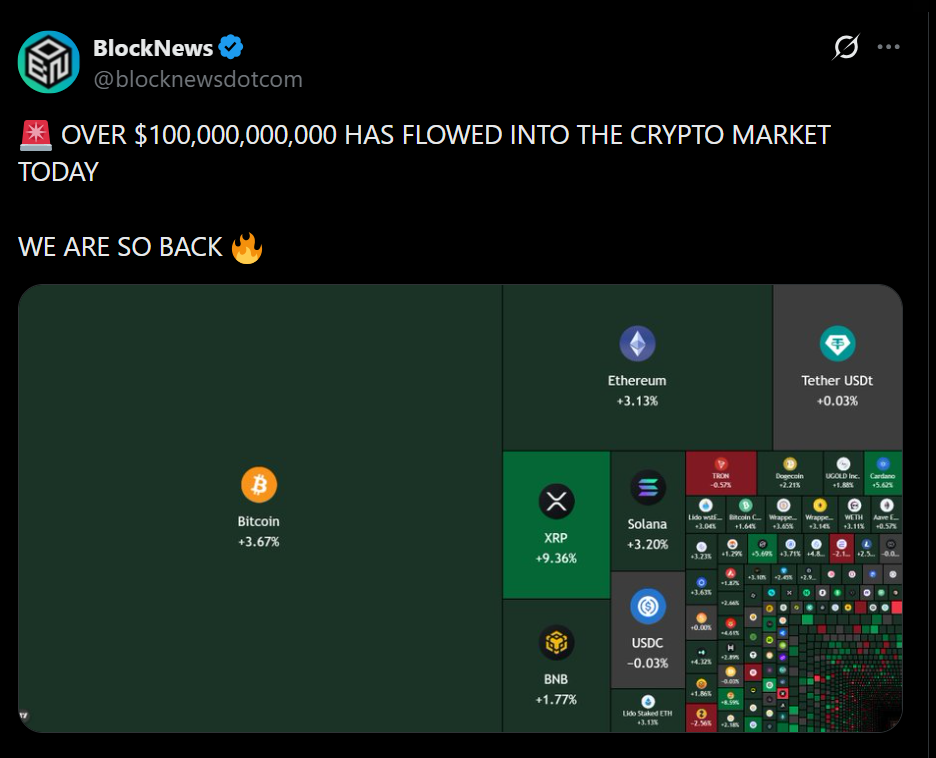Select the Bitcoin icon in the heatmap
This screenshot has width=936, height=758.
pyautogui.click(x=260, y=483)
